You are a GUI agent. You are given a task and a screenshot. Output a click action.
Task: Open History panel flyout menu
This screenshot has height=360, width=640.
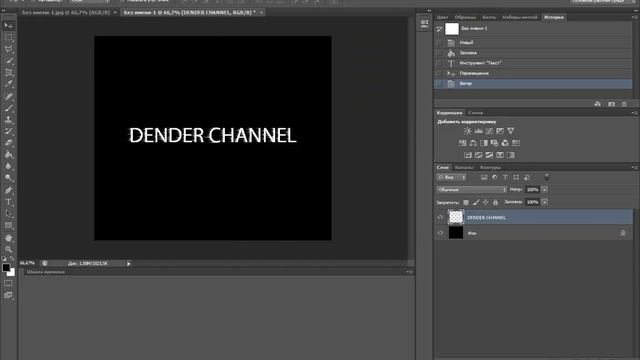[634, 17]
